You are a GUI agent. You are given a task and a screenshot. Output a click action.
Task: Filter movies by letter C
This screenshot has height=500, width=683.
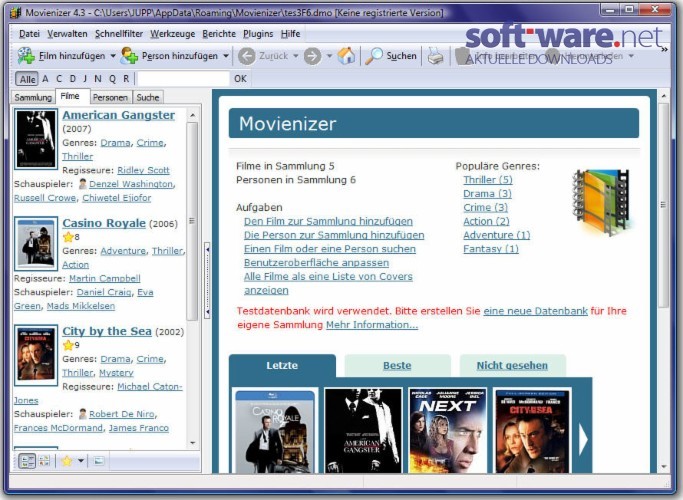pos(59,79)
